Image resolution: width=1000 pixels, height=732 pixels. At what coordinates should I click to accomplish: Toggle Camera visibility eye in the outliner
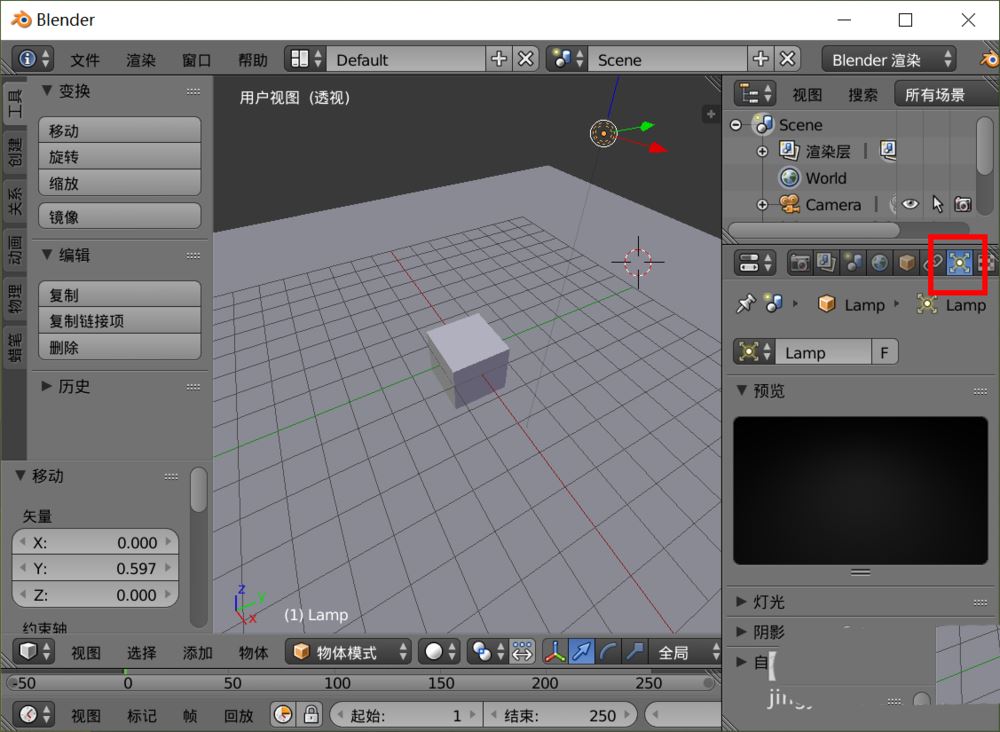(x=911, y=204)
